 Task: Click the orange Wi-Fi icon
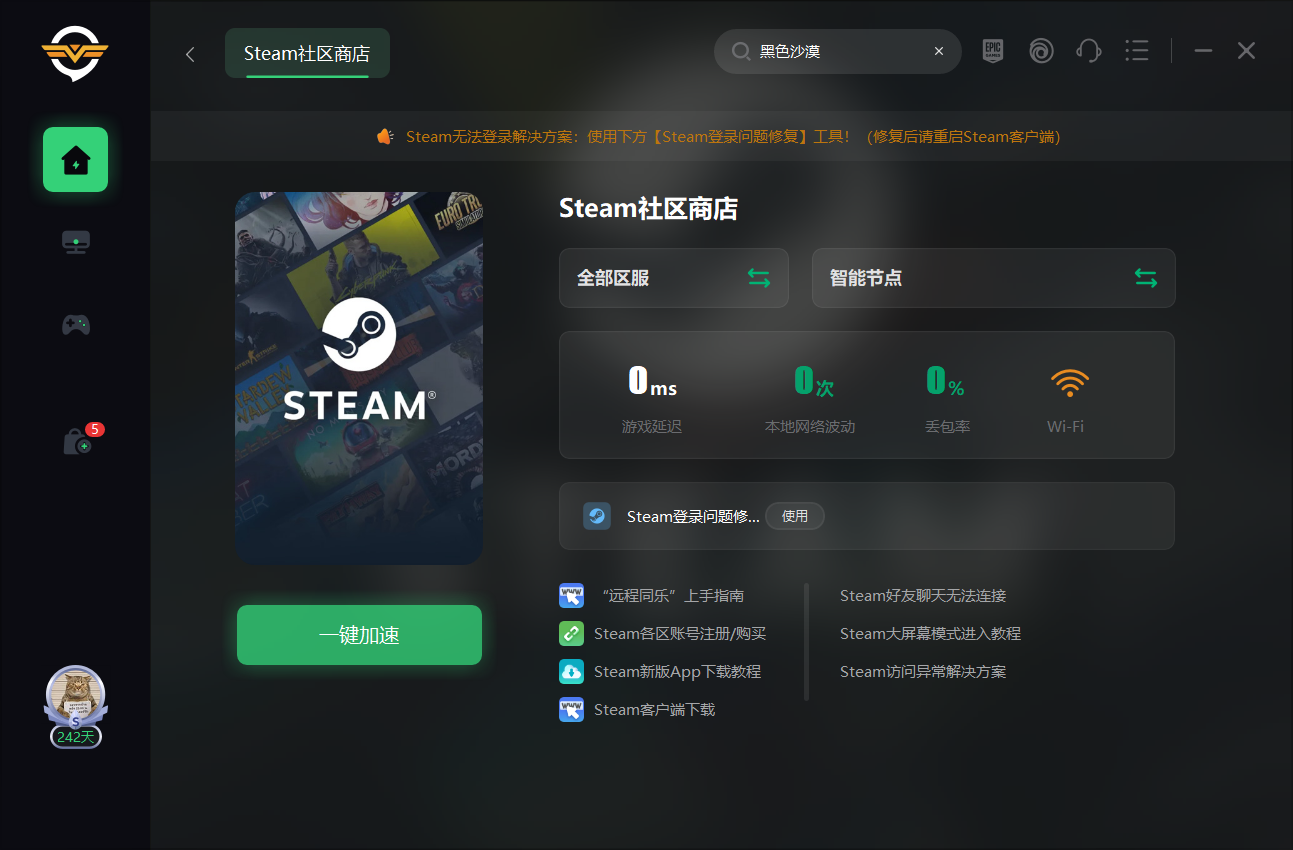(1069, 383)
